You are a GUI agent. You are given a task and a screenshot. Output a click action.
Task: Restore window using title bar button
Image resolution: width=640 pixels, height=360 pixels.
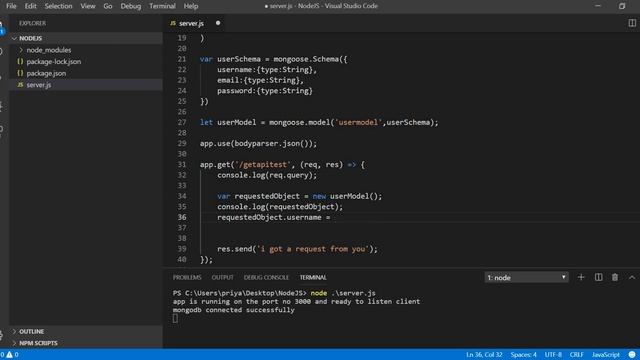tap(622, 6)
